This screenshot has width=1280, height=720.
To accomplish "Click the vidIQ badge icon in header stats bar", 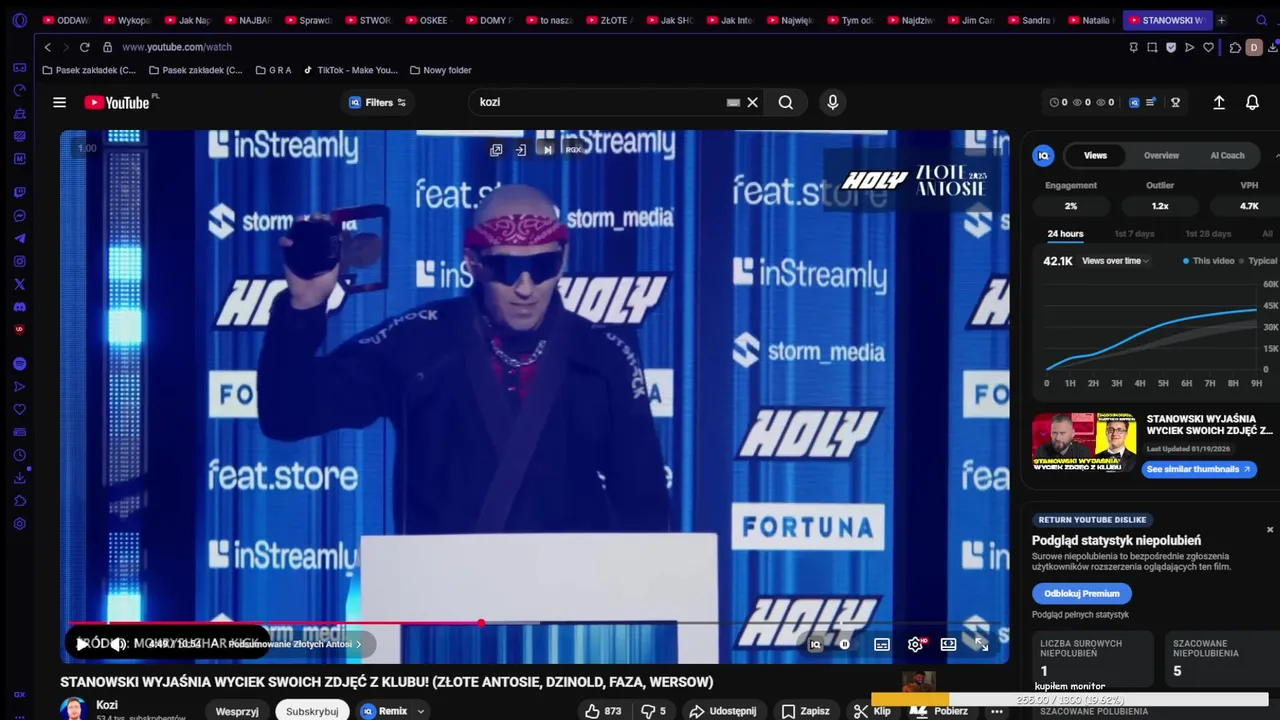I will 1135,102.
